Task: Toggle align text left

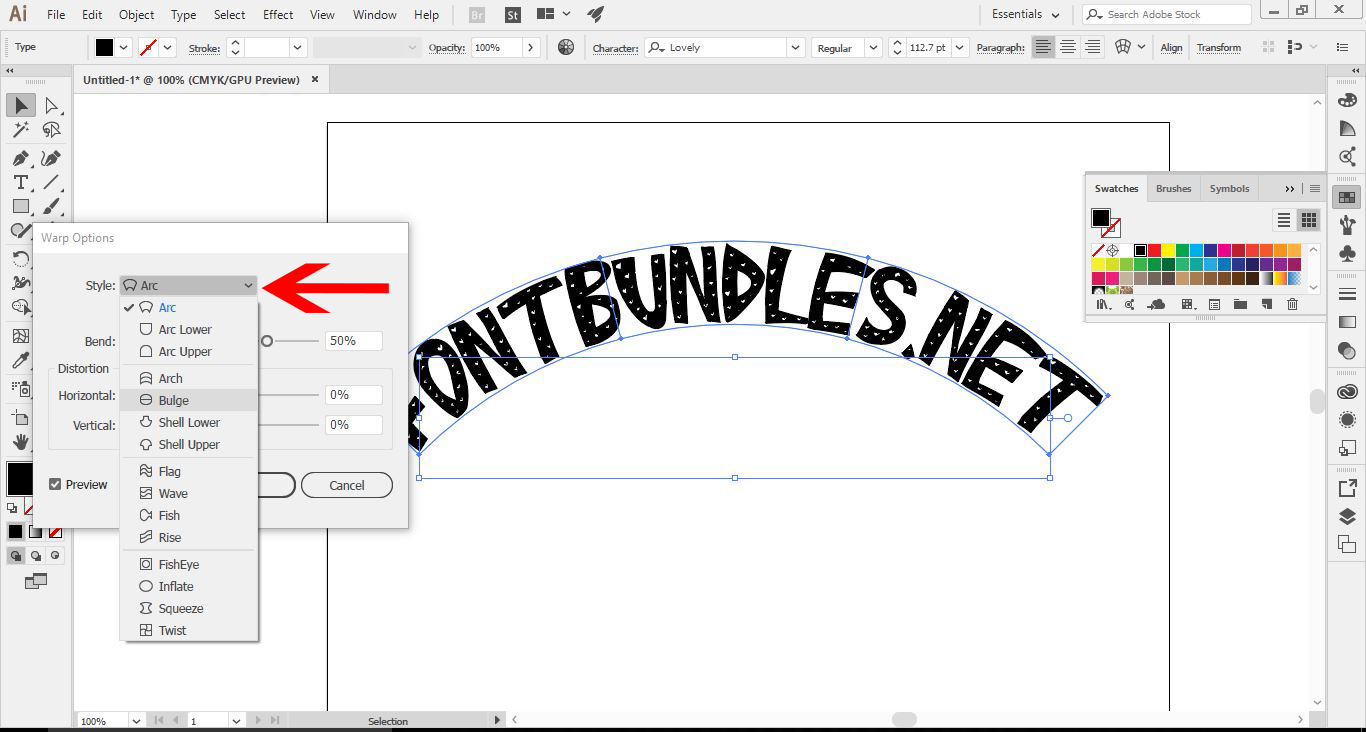Action: (x=1043, y=47)
